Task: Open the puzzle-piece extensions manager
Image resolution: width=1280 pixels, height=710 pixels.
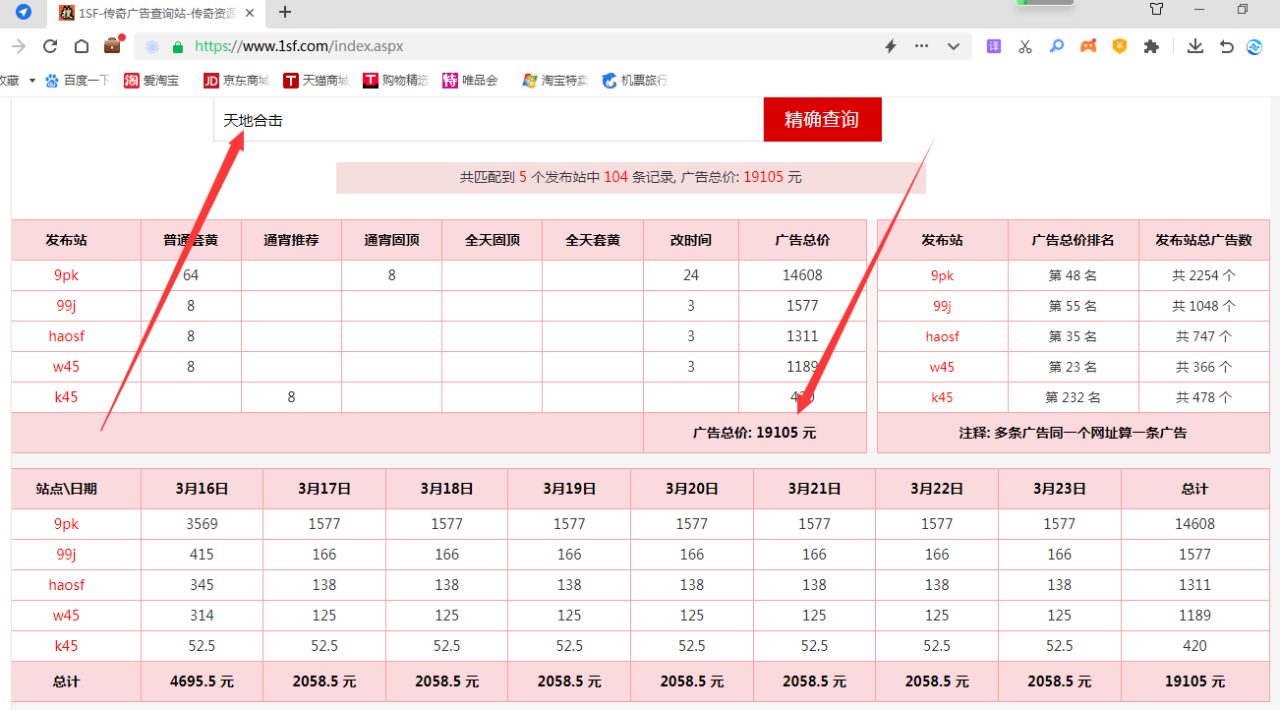Action: coord(1151,46)
